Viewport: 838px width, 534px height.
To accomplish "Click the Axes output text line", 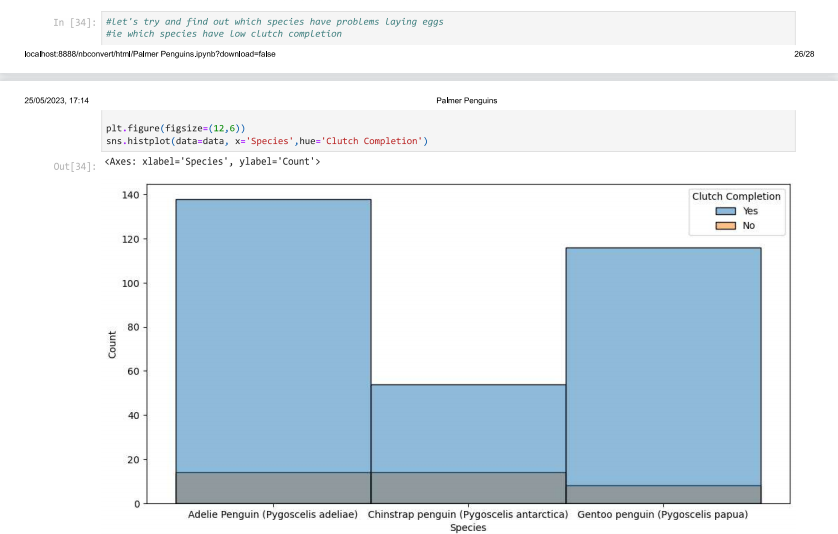I will tap(212, 161).
